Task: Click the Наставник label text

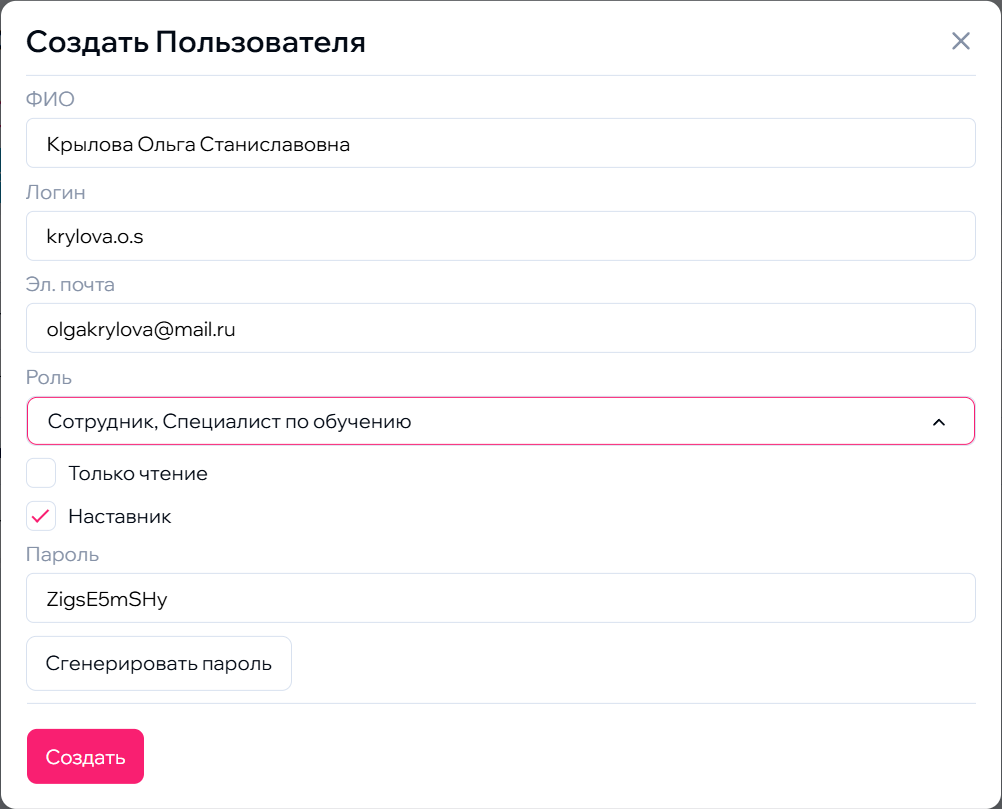Action: point(120,517)
